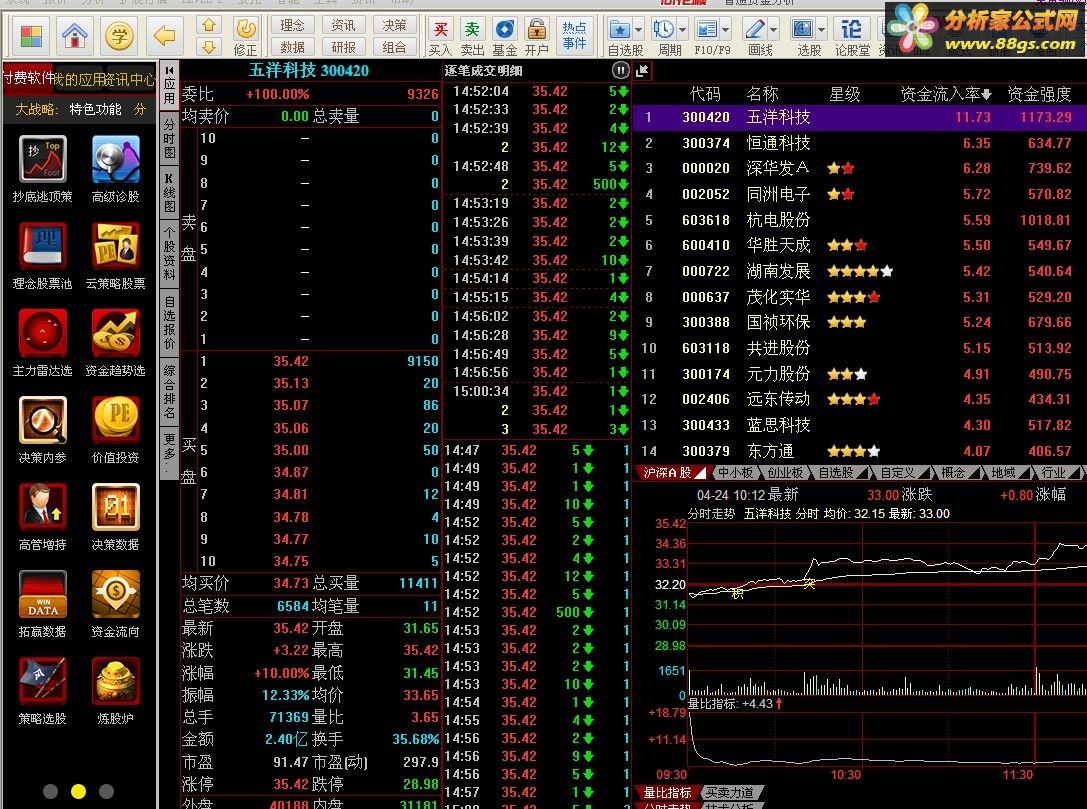The width and height of the screenshot is (1087, 809).
Task: Open the 选股 stock picker icon
Action: coord(803,29)
